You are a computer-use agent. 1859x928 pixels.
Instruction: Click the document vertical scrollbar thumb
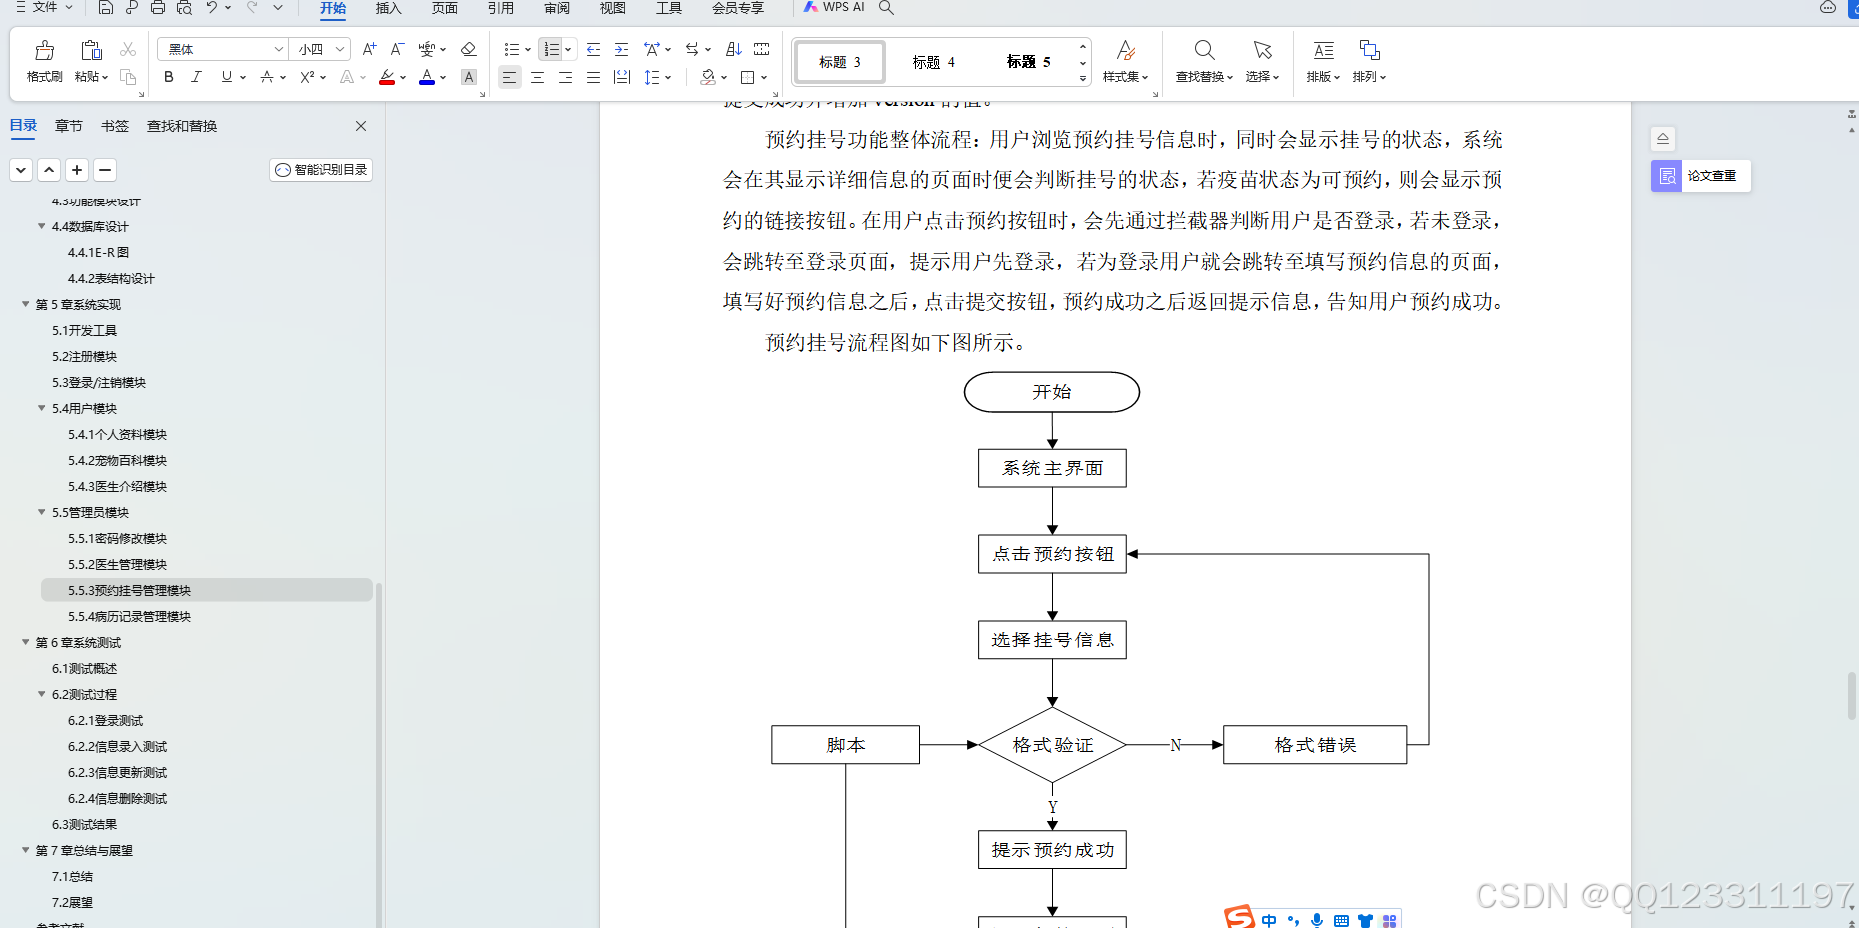(1852, 696)
